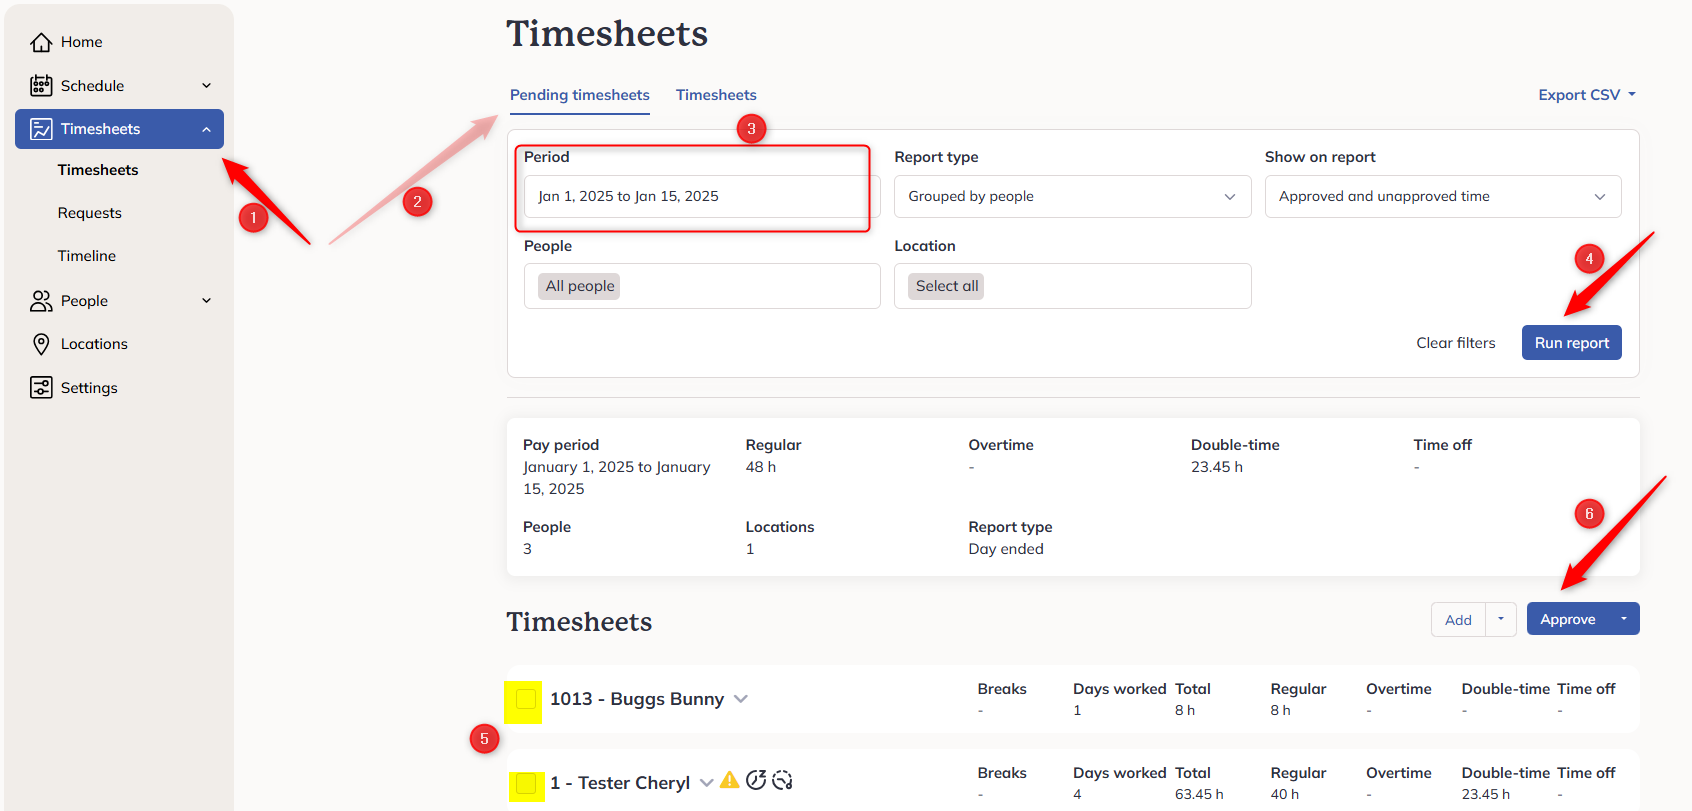Open Requests in the sidebar

pos(90,213)
